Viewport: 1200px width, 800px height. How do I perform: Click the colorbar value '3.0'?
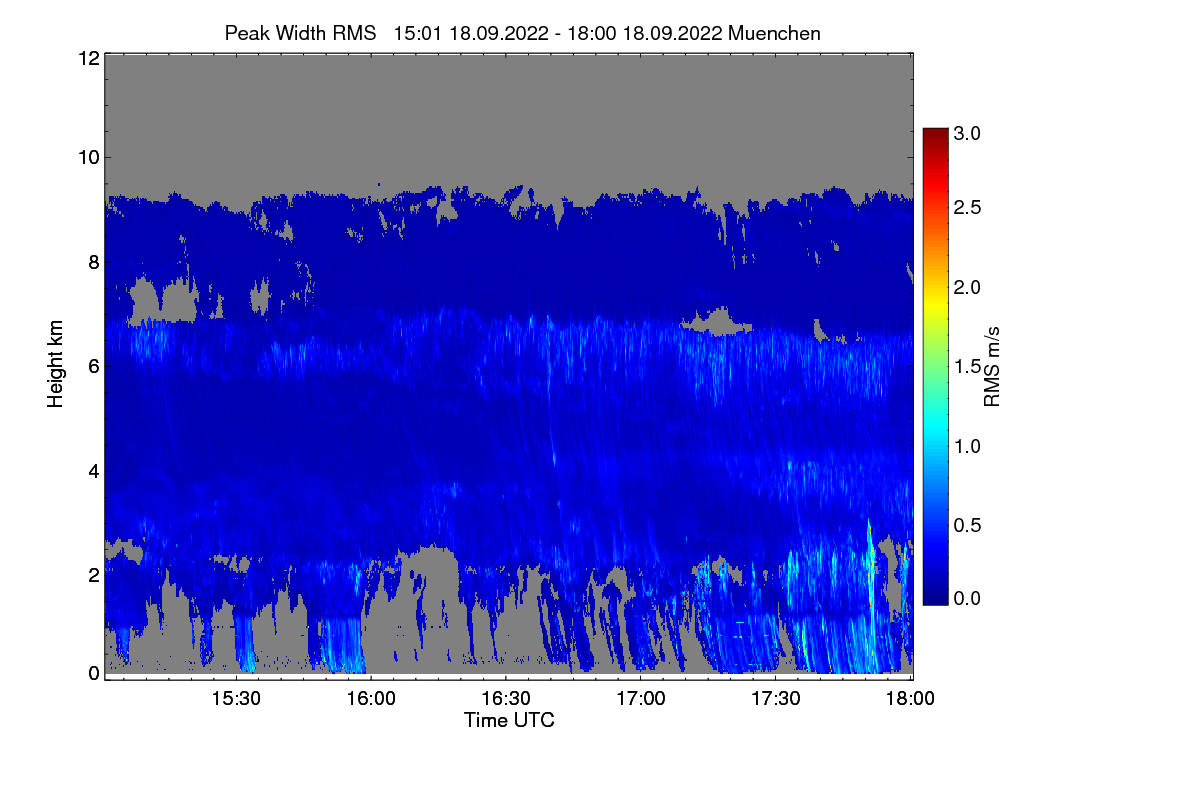(x=966, y=133)
